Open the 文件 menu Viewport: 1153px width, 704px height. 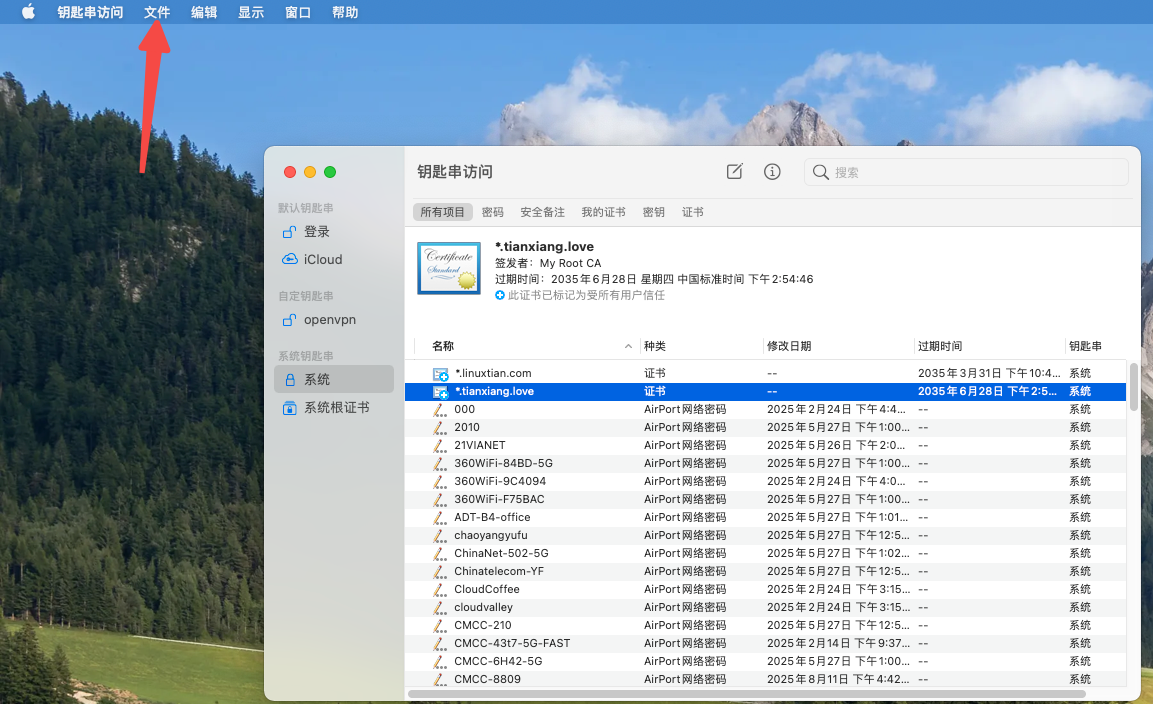click(x=157, y=12)
